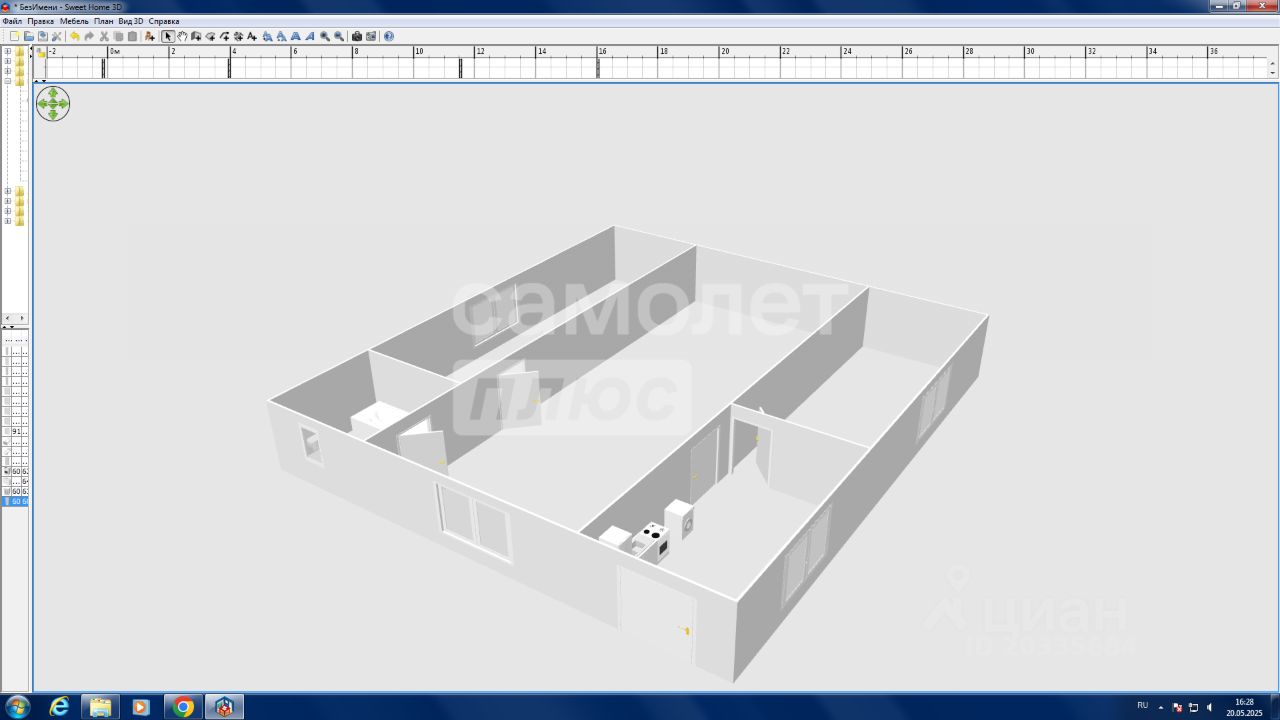This screenshot has width=1280, height=720.
Task: Toggle base plan lock icon beside ruler
Action: (40, 52)
